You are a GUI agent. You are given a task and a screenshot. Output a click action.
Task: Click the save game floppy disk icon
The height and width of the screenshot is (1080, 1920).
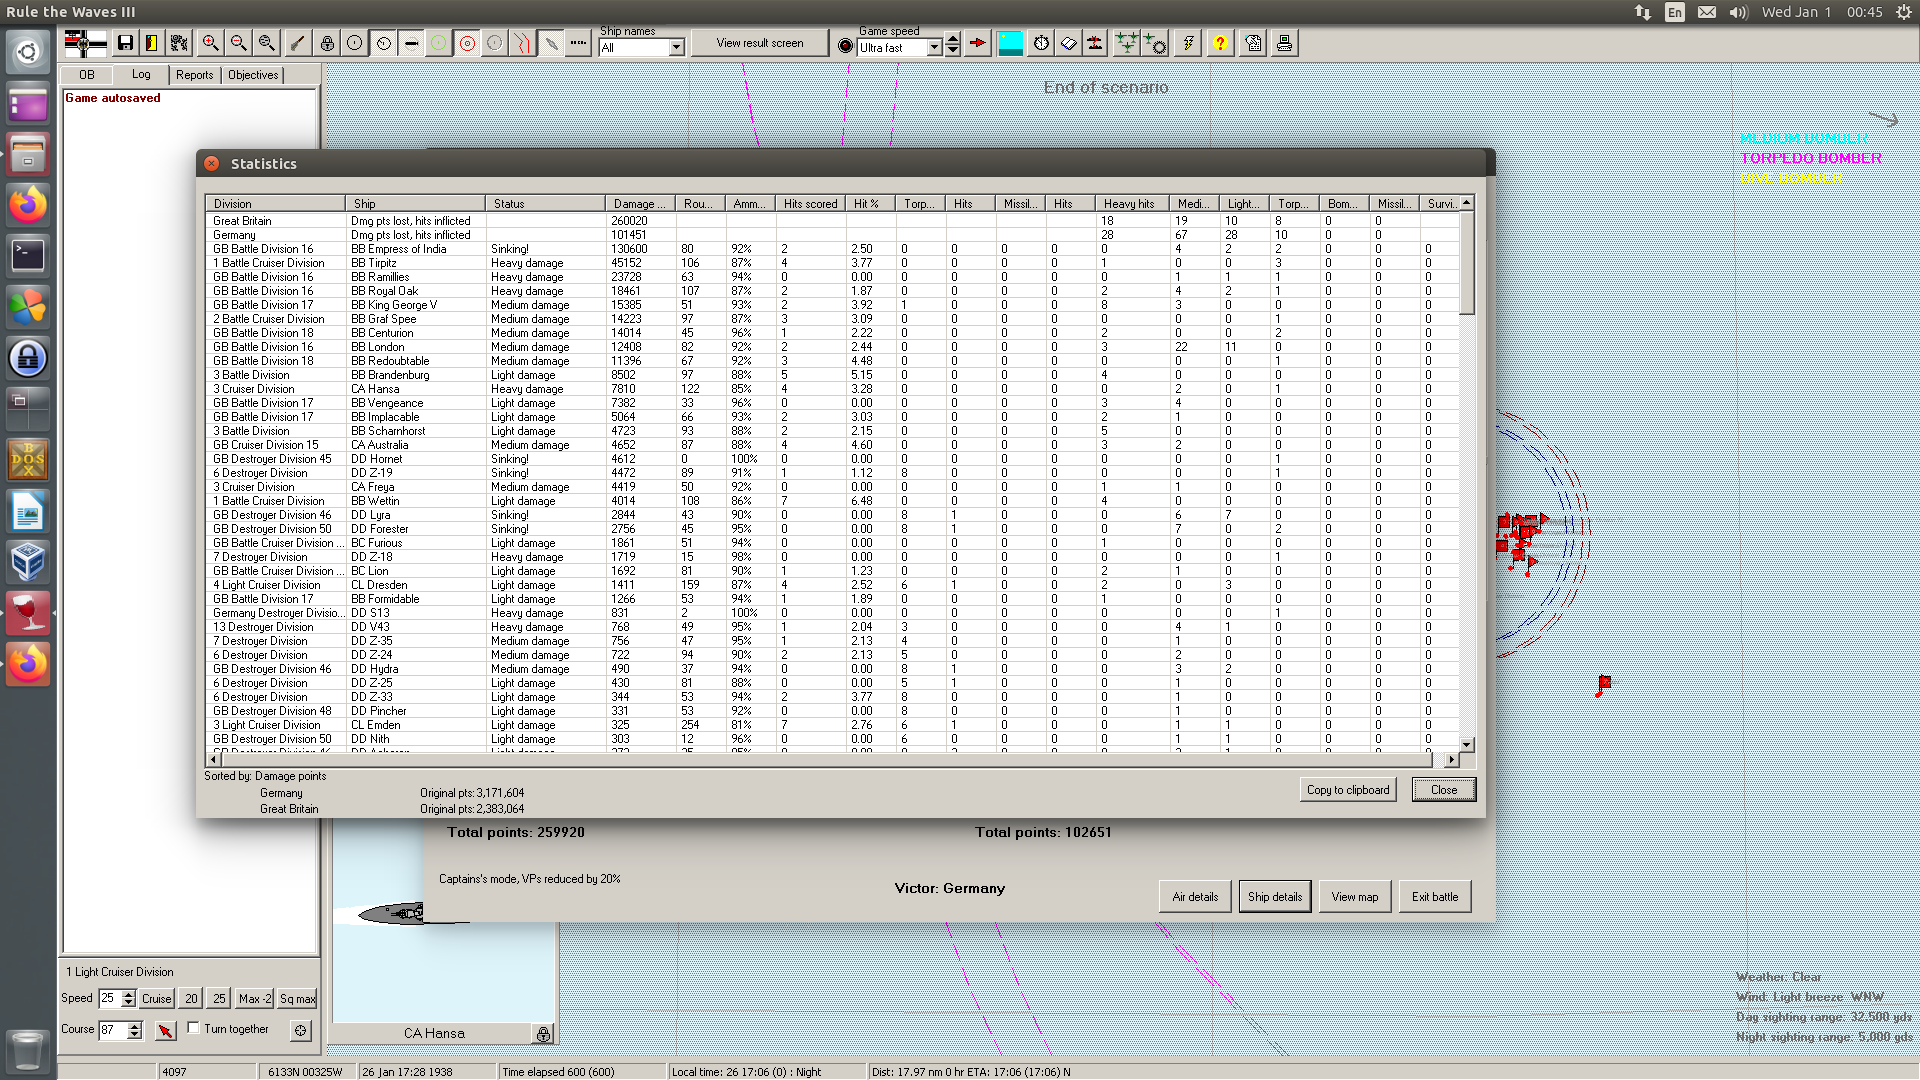click(x=125, y=43)
